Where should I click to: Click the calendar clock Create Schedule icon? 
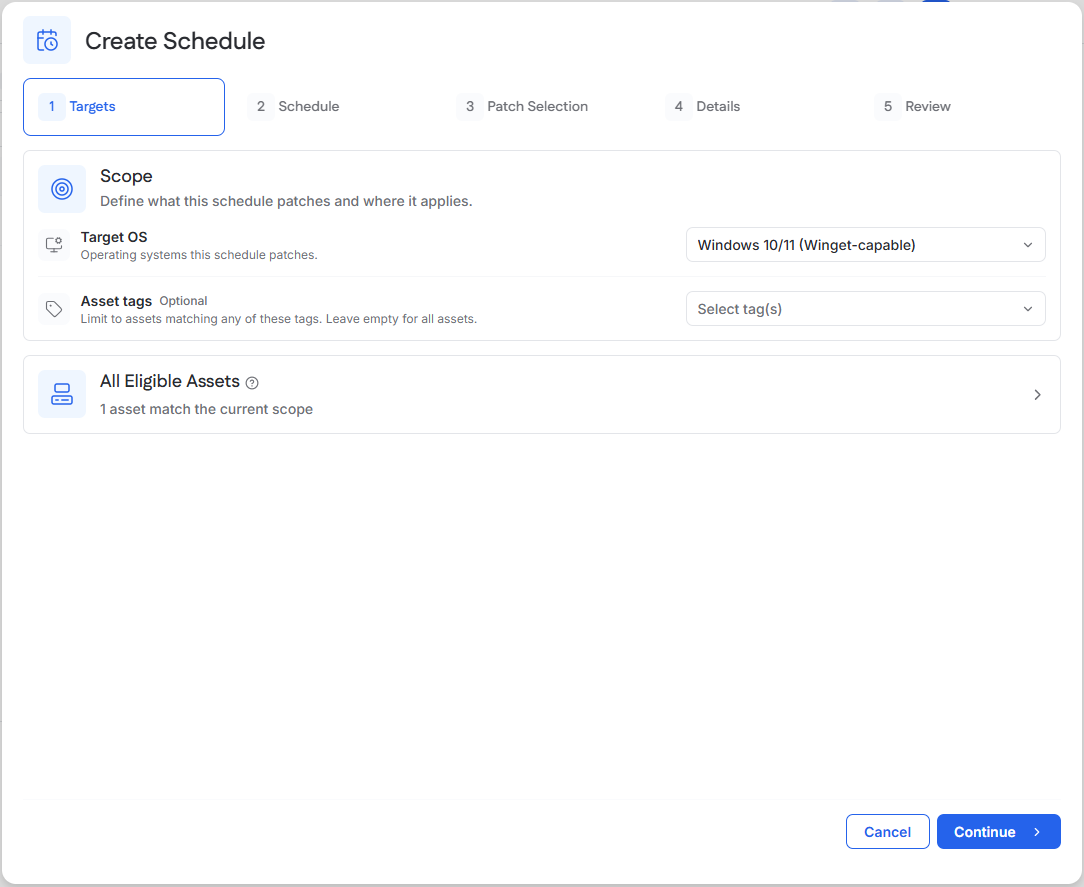pos(47,41)
